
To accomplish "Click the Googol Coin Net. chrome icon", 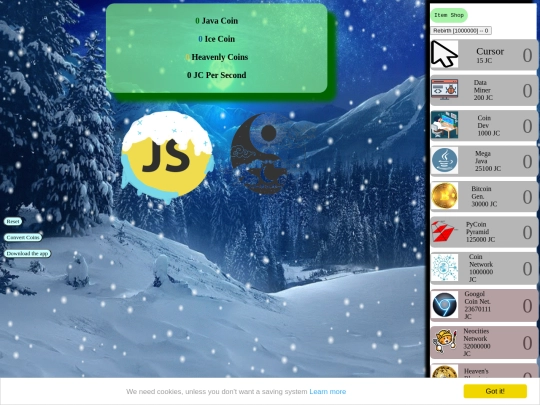I will (445, 304).
